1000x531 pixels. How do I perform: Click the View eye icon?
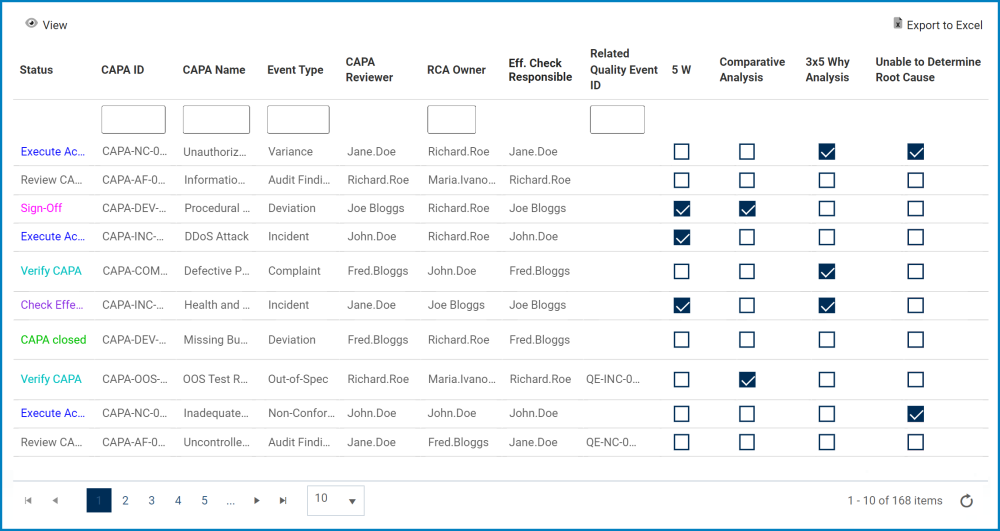coord(31,24)
